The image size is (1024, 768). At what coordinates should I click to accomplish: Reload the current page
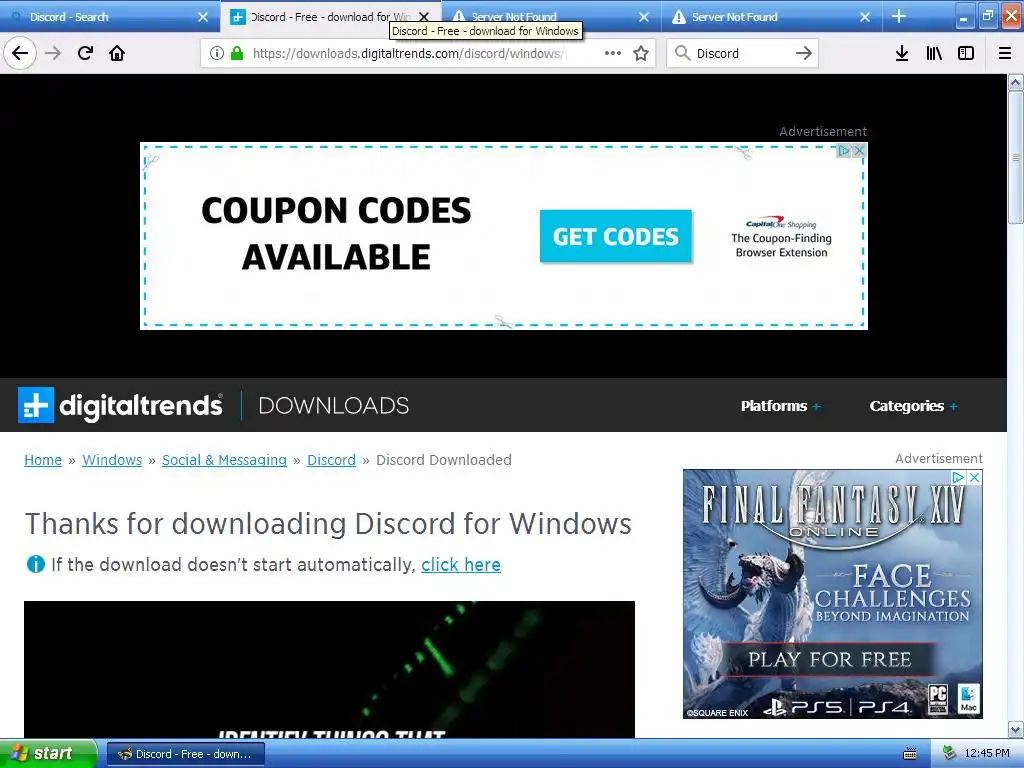[85, 53]
